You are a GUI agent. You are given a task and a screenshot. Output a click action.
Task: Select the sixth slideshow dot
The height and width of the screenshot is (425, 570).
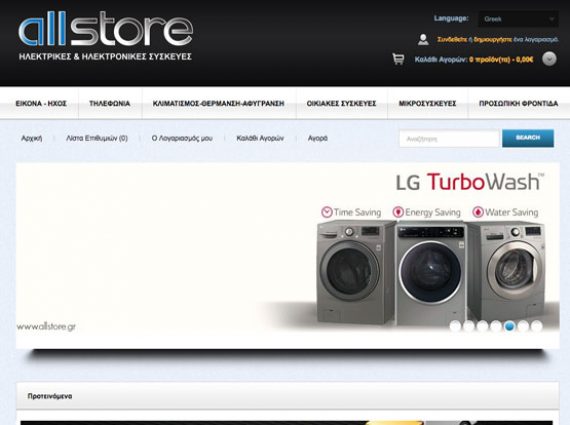(523, 326)
